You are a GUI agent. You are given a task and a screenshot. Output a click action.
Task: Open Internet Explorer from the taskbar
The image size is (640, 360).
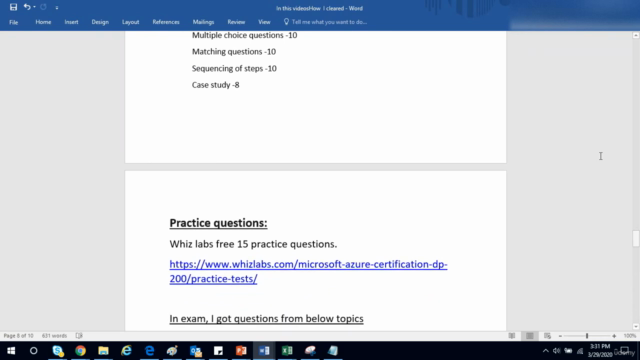tap(127, 351)
